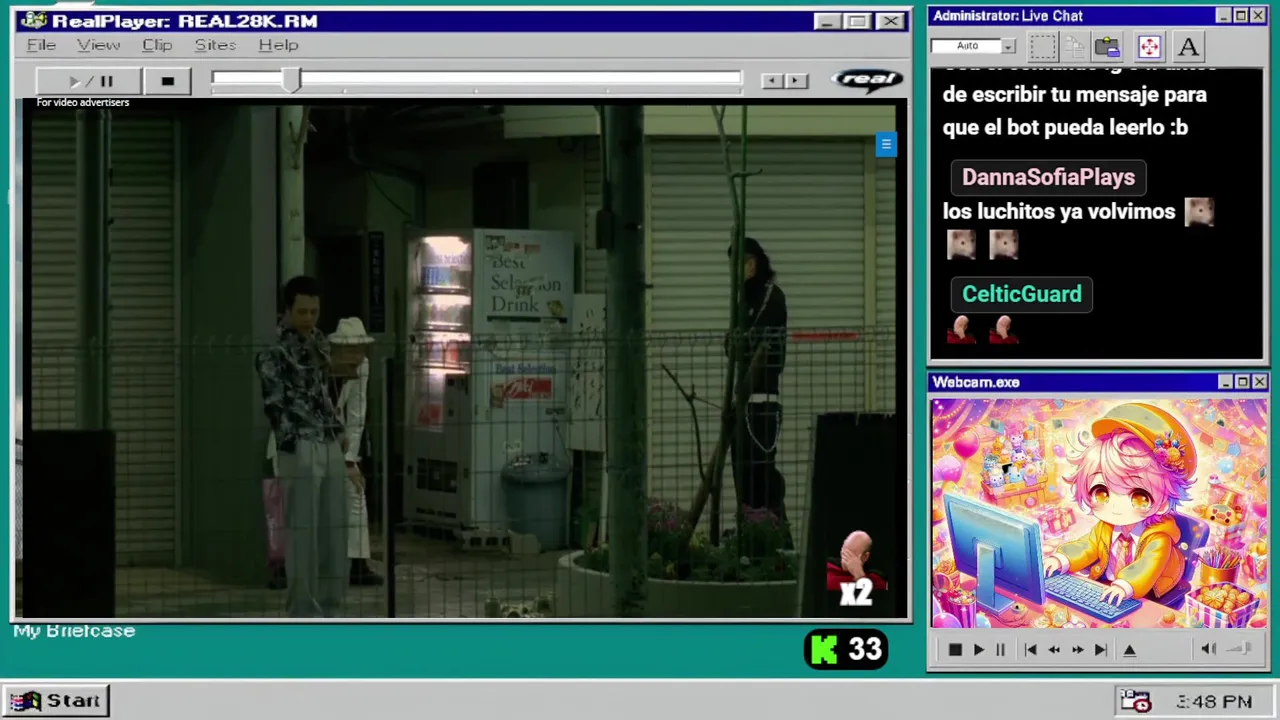Click the previous clip arrow in RealPlayer

[x=772, y=81]
